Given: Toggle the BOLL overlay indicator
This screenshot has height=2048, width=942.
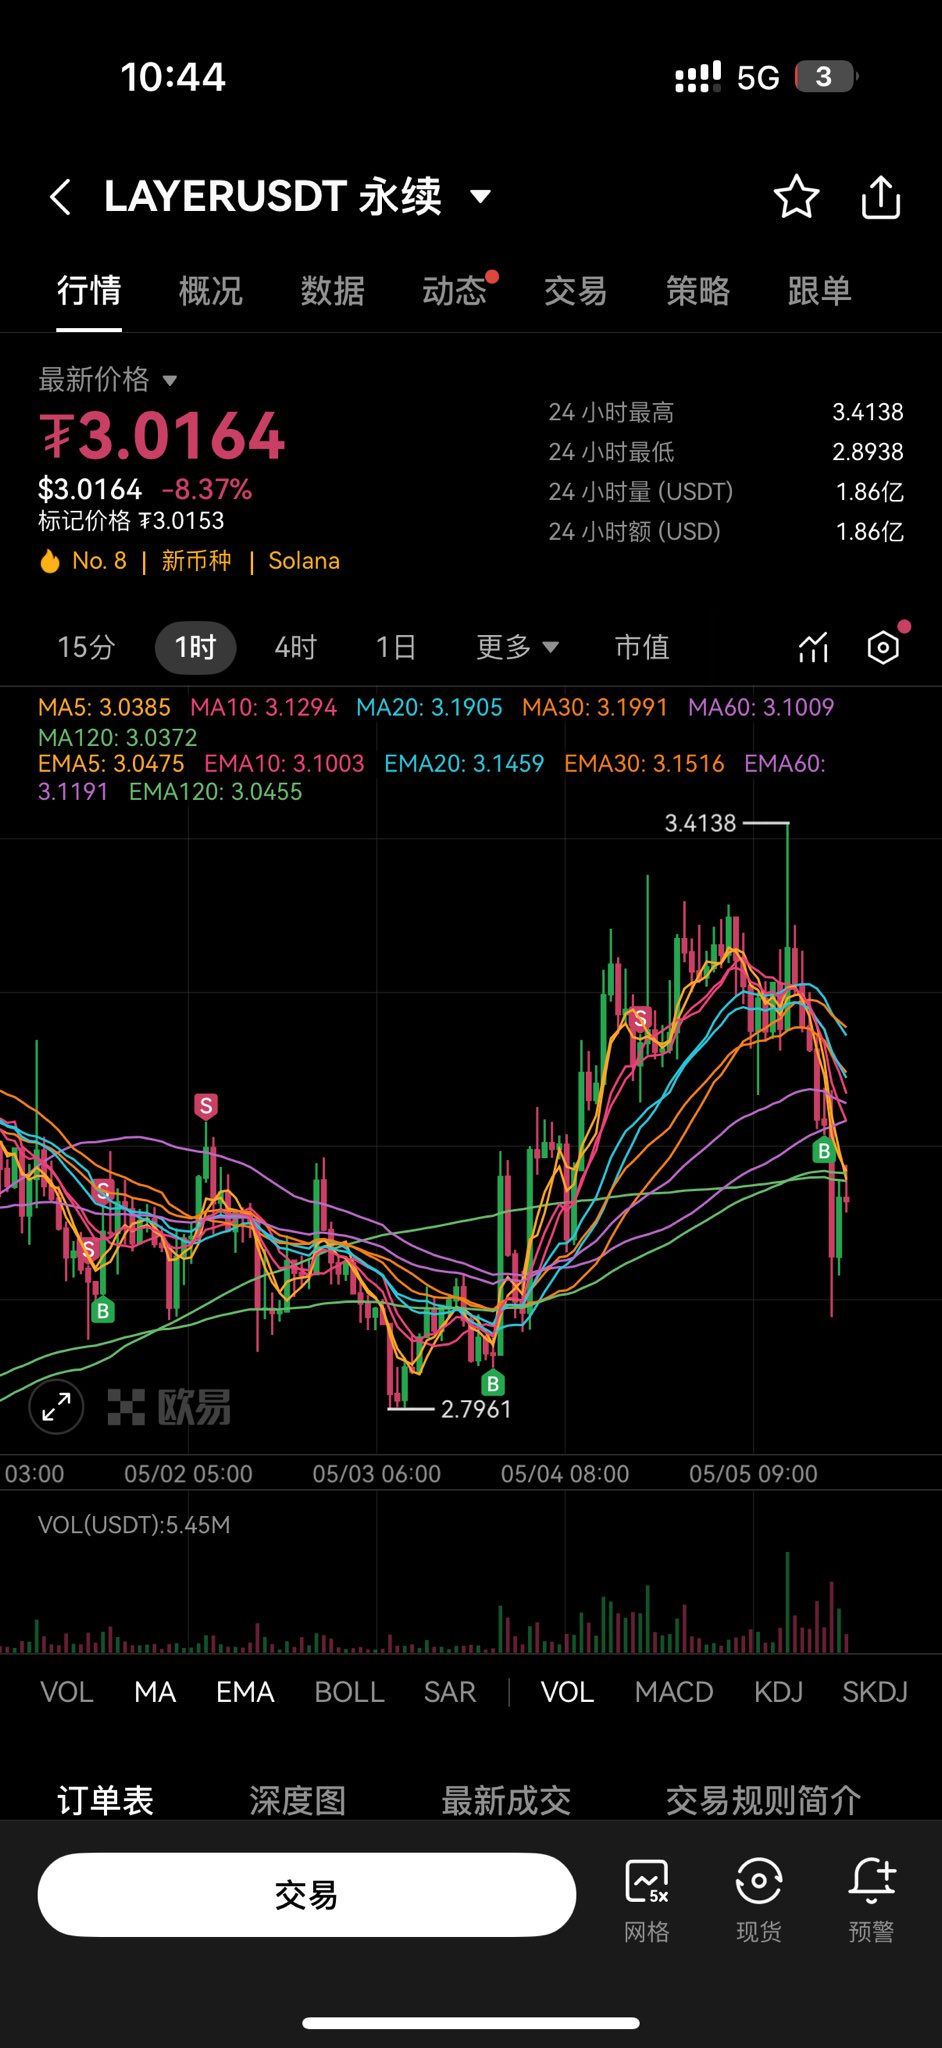Looking at the screenshot, I should coord(349,1692).
